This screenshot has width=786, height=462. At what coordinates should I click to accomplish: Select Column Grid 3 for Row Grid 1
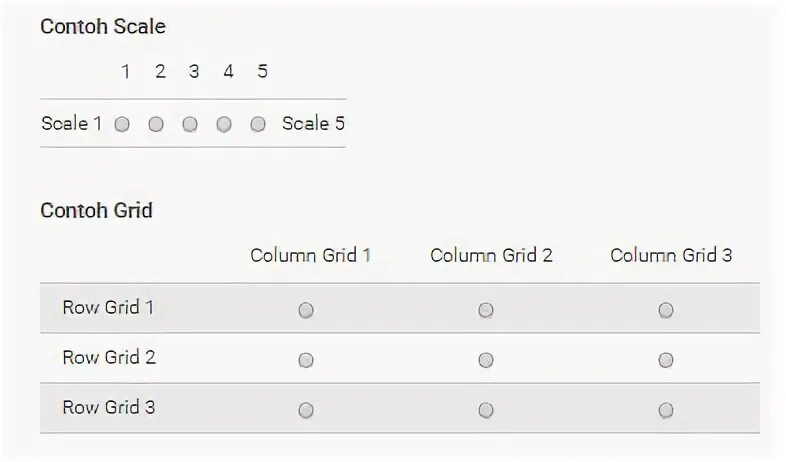pos(666,310)
